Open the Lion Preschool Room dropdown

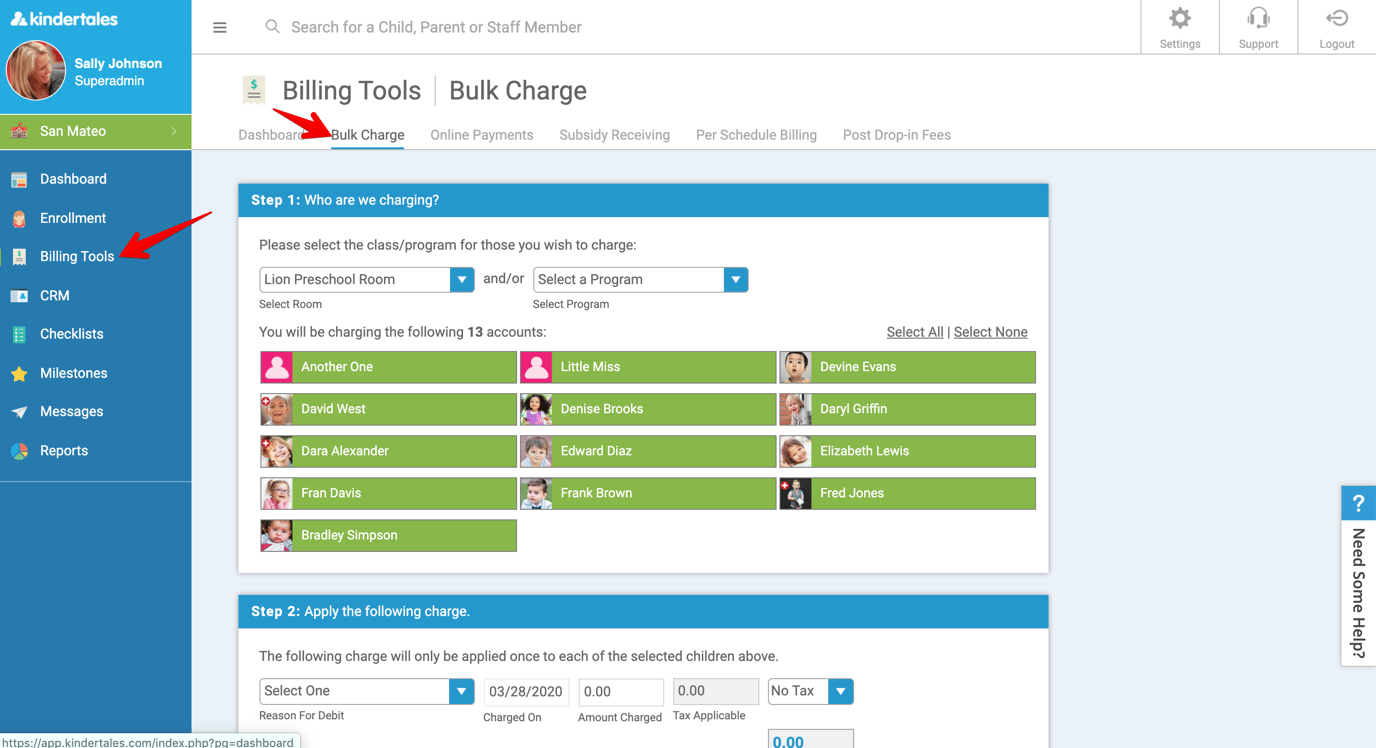366,280
